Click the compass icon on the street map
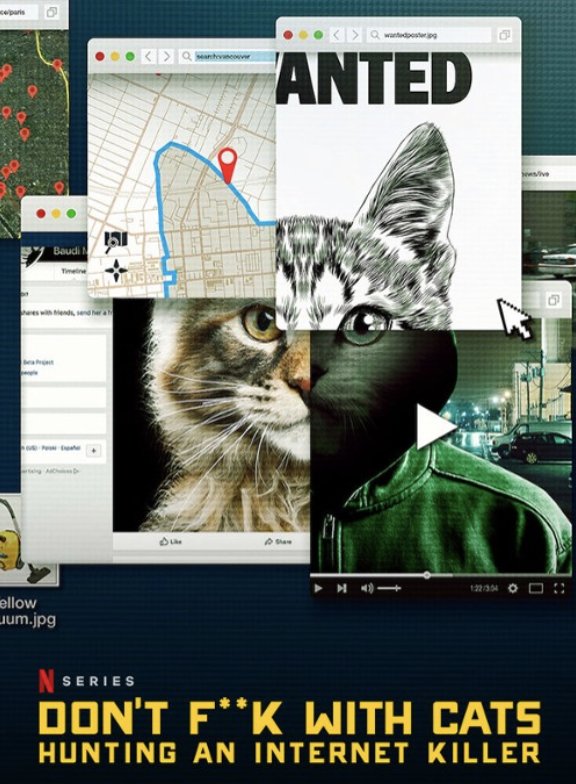576x784 pixels. click(116, 270)
